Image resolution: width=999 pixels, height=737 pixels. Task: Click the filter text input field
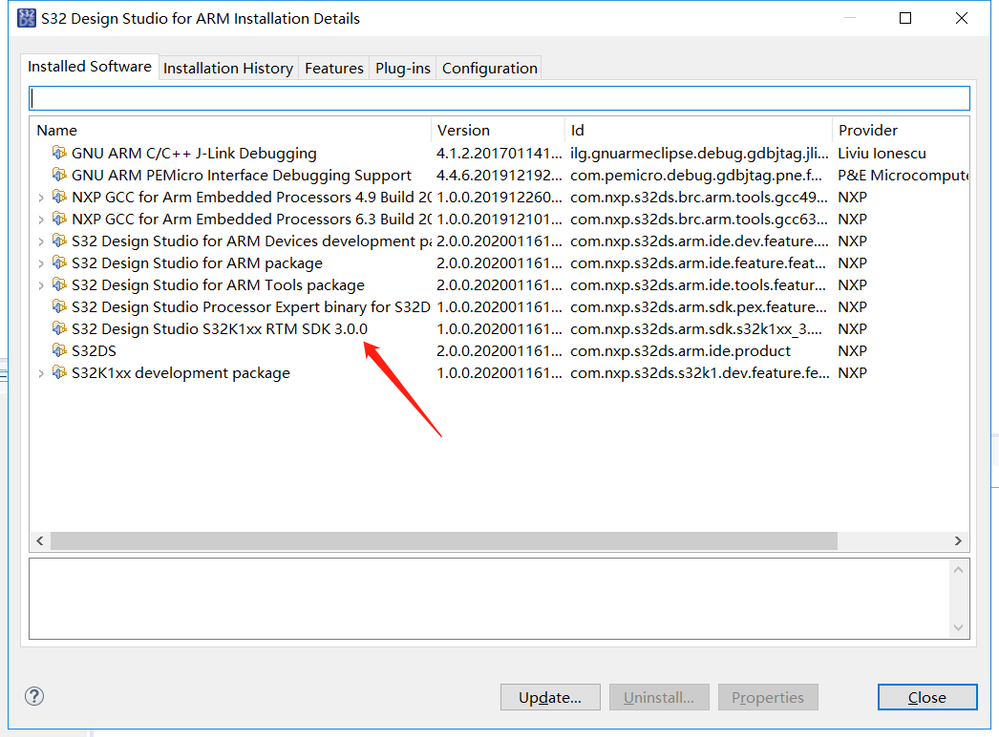(x=500, y=98)
